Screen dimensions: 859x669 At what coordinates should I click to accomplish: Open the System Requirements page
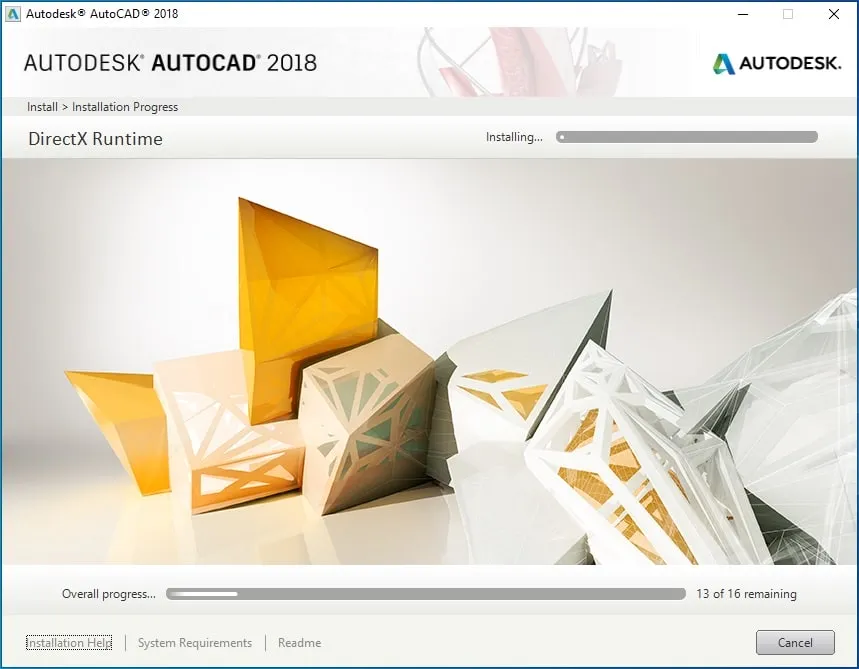(194, 642)
